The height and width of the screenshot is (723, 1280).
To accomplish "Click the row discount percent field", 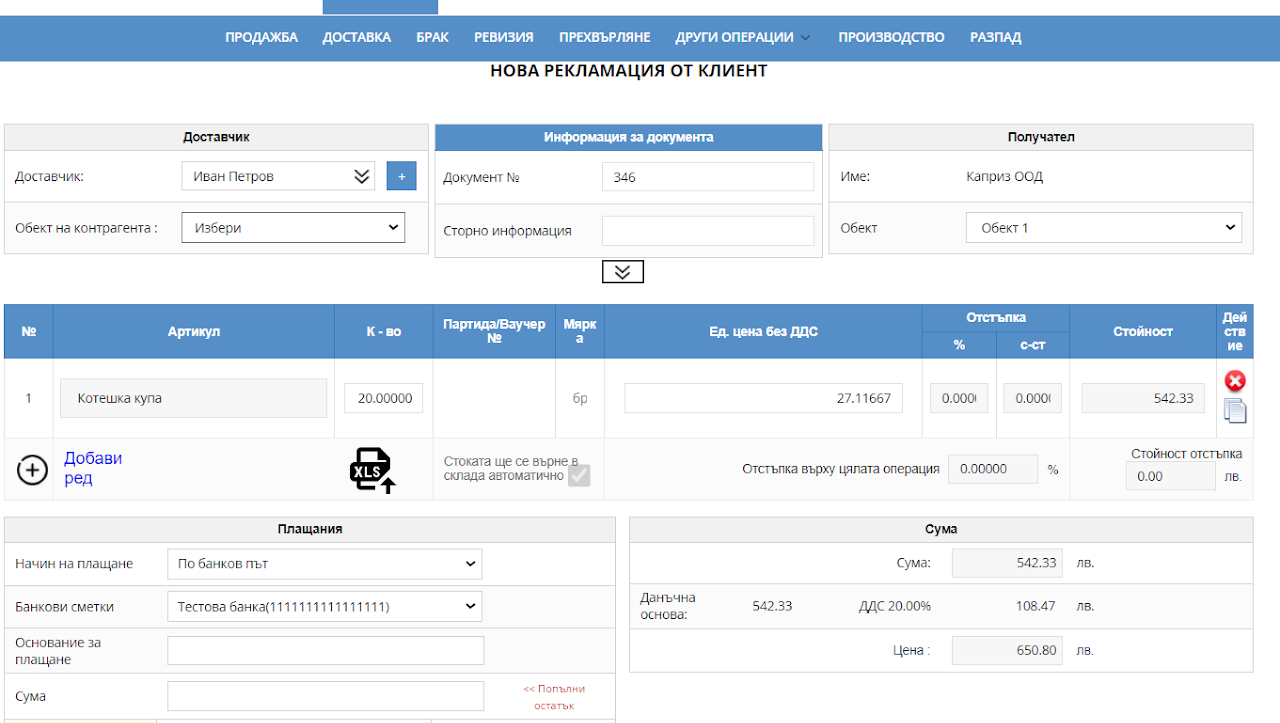I will click(960, 398).
